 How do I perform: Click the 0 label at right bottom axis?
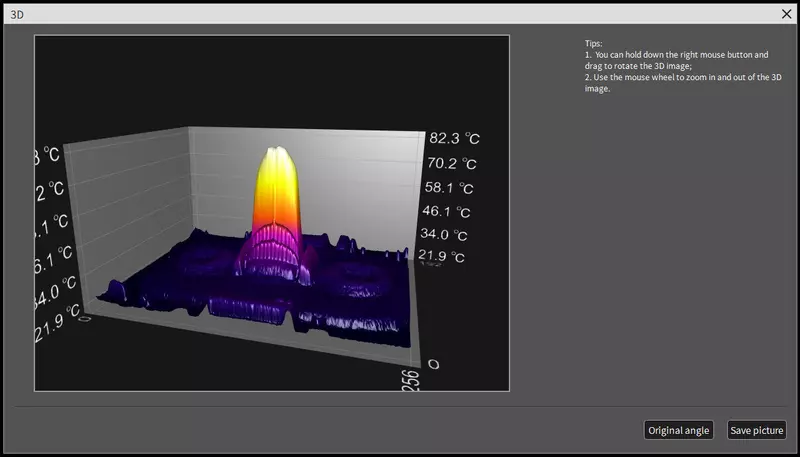pyautogui.click(x=432, y=363)
